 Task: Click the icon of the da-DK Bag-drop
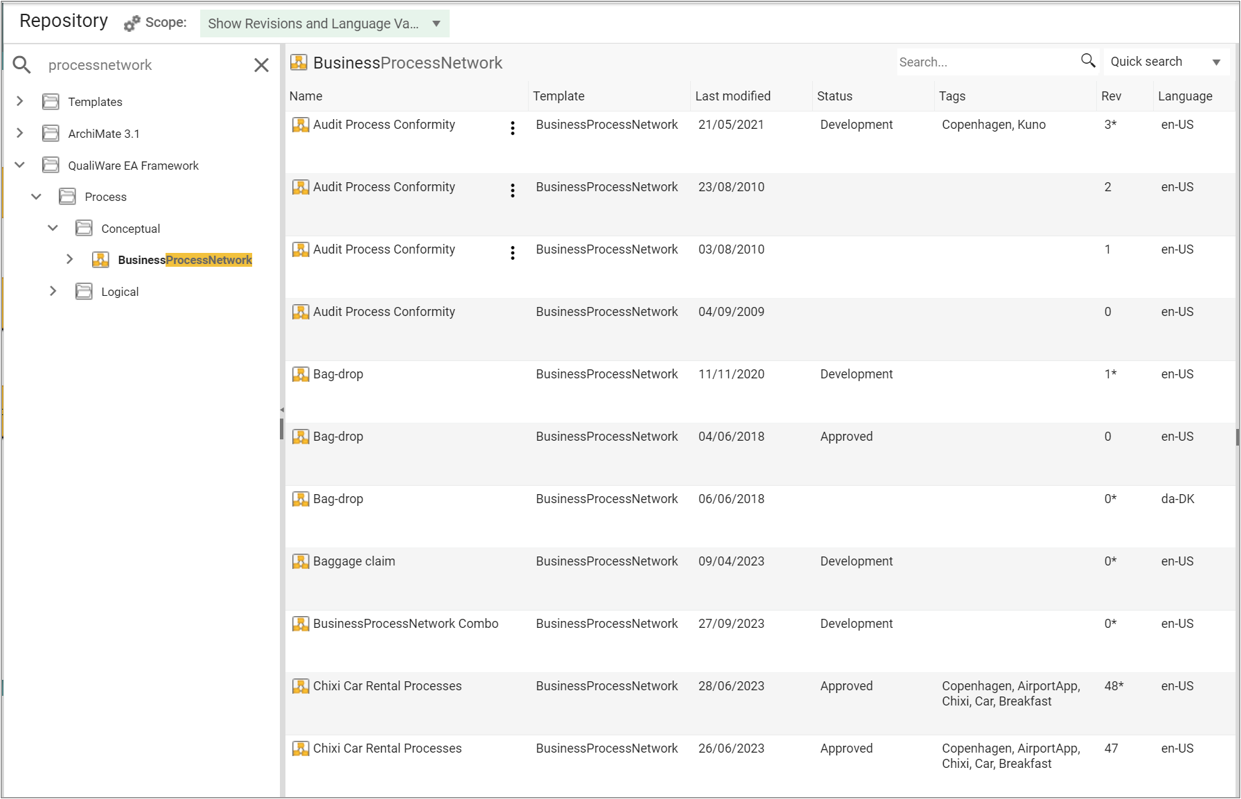click(x=300, y=499)
